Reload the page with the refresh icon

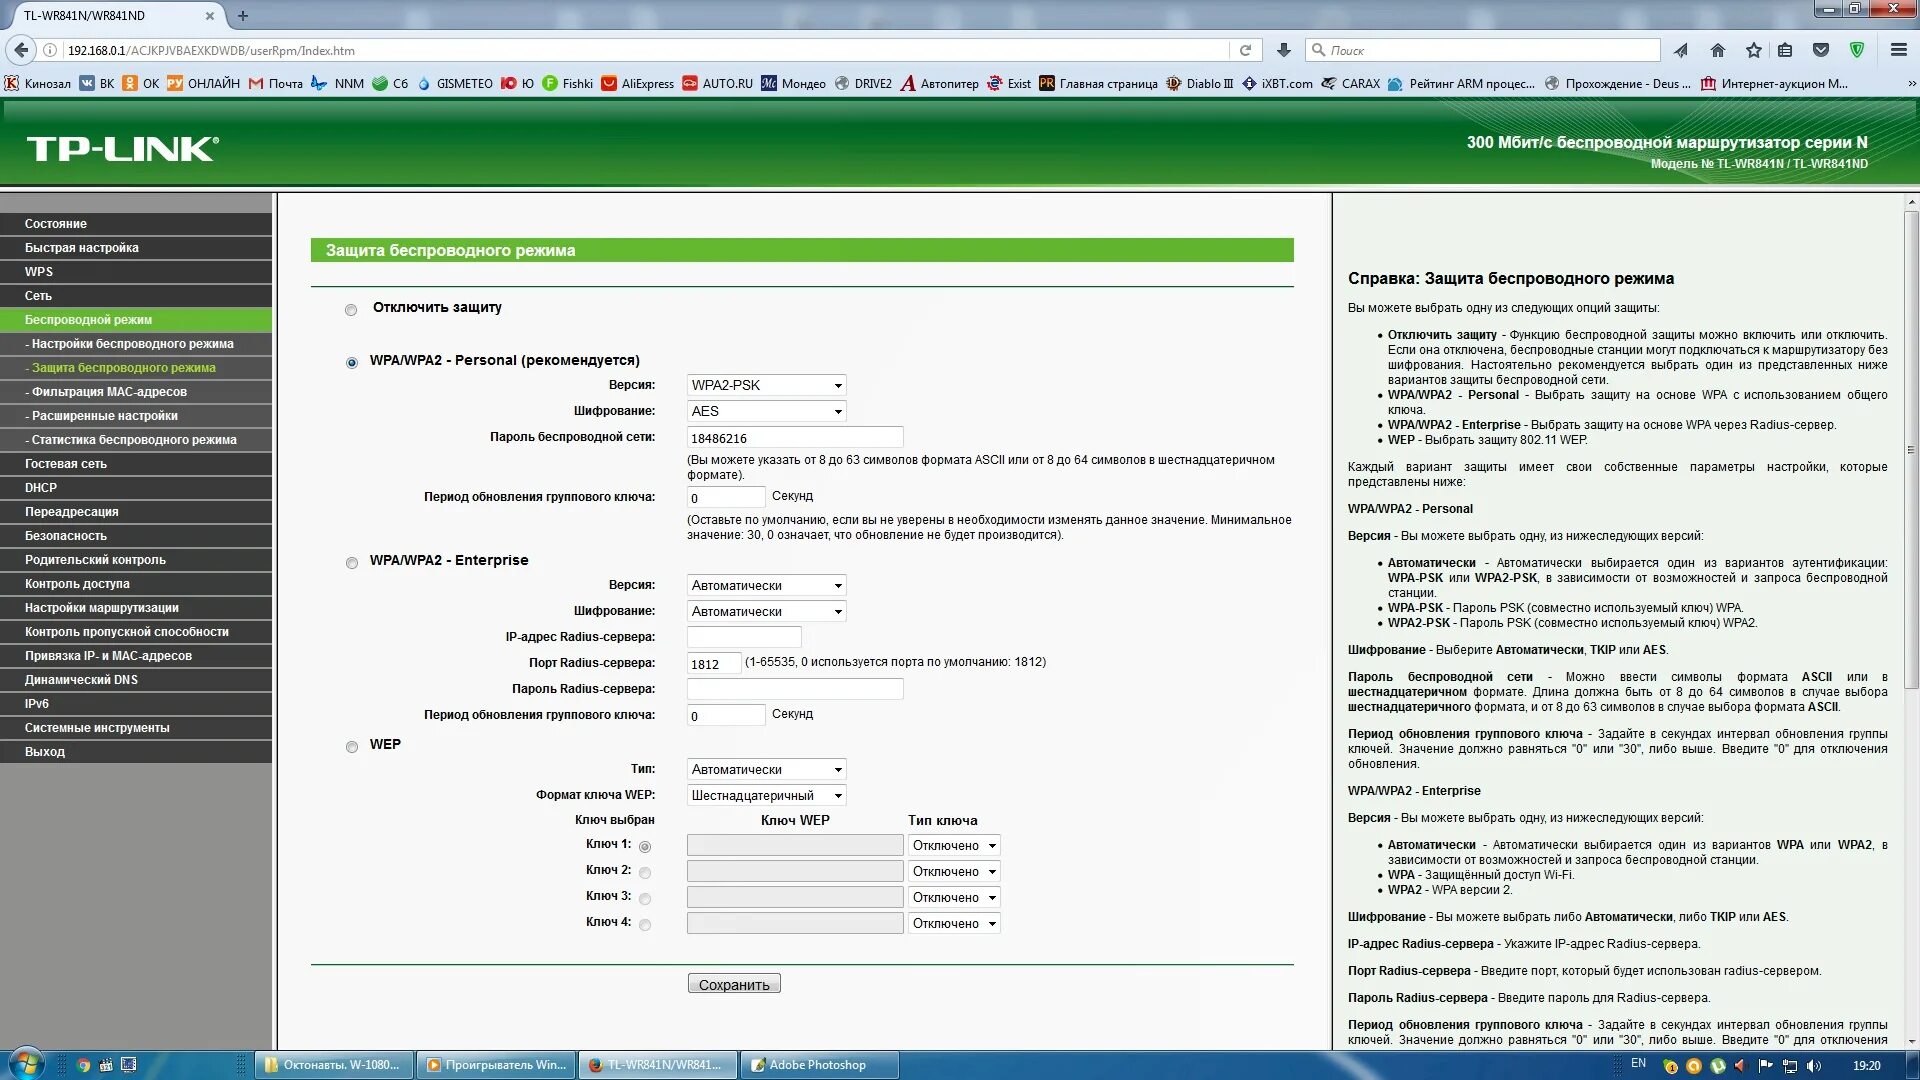(x=1245, y=50)
